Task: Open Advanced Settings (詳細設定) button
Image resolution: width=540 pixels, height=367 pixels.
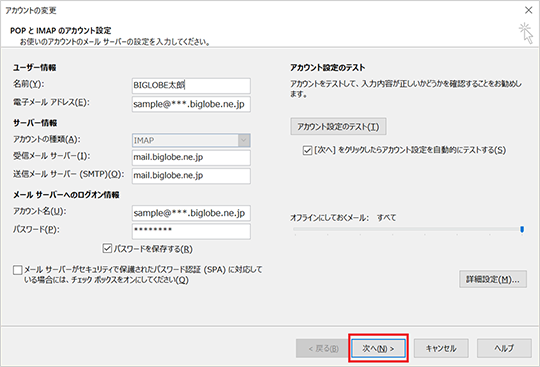Action: pyautogui.click(x=493, y=279)
